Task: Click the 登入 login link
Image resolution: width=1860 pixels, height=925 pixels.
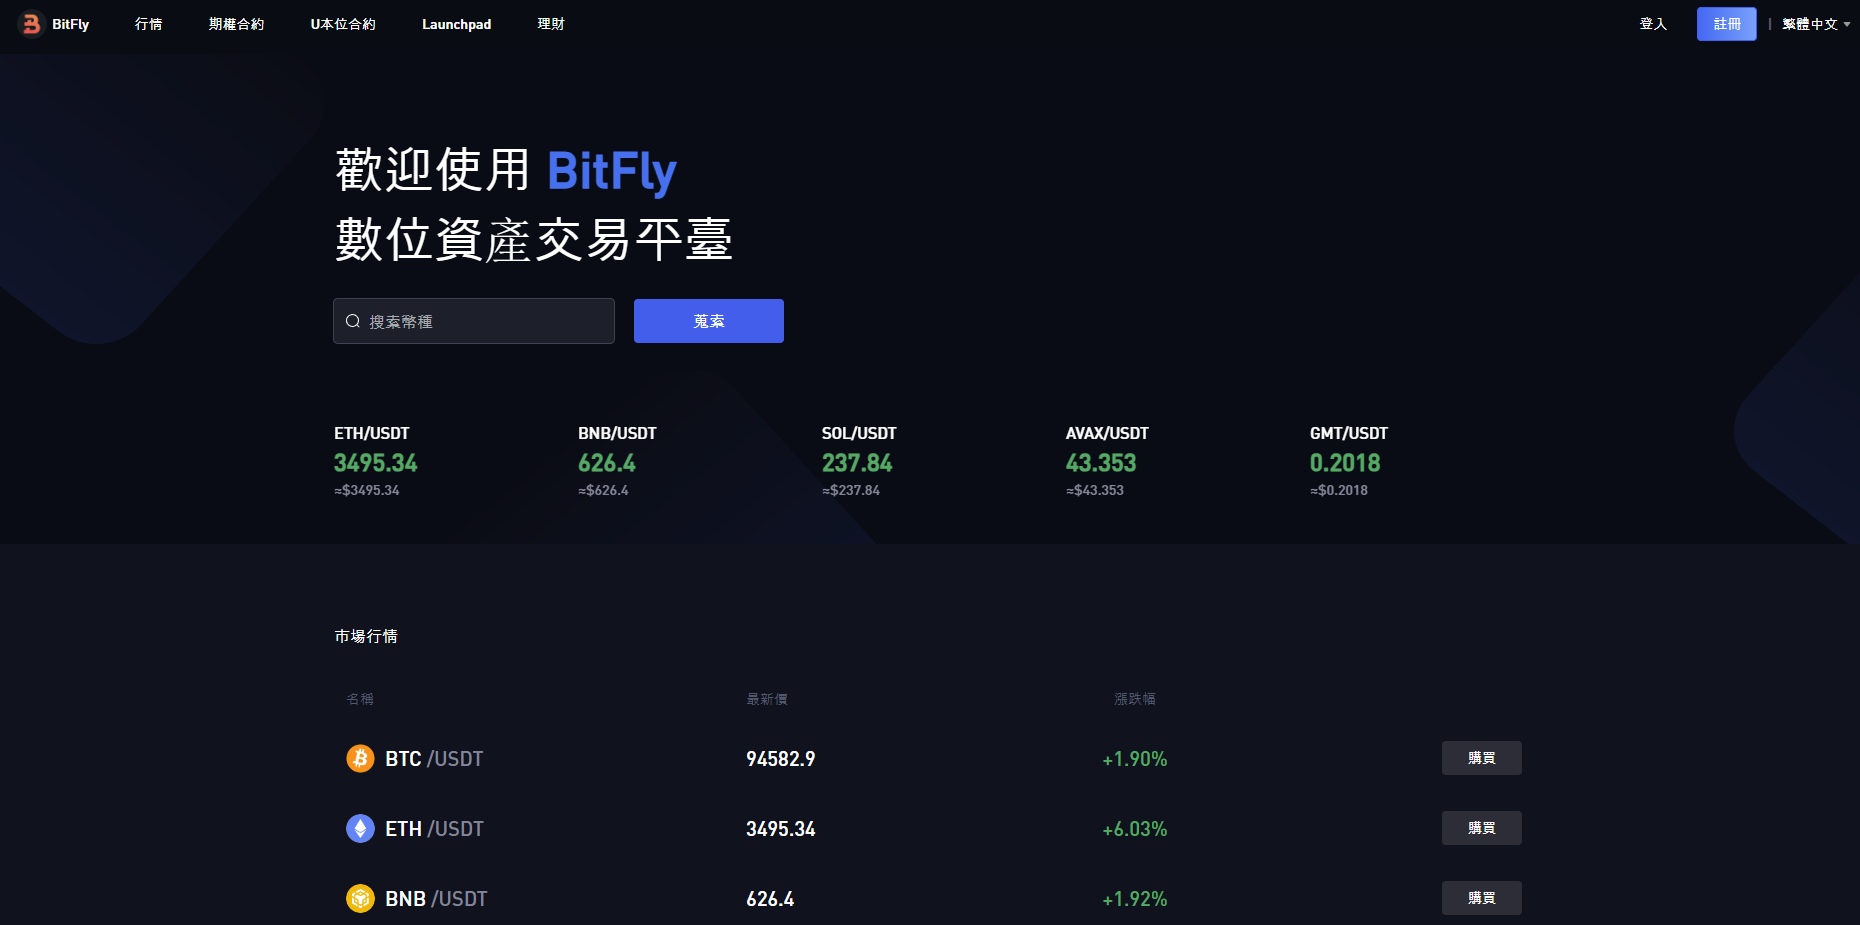Action: click(1653, 24)
